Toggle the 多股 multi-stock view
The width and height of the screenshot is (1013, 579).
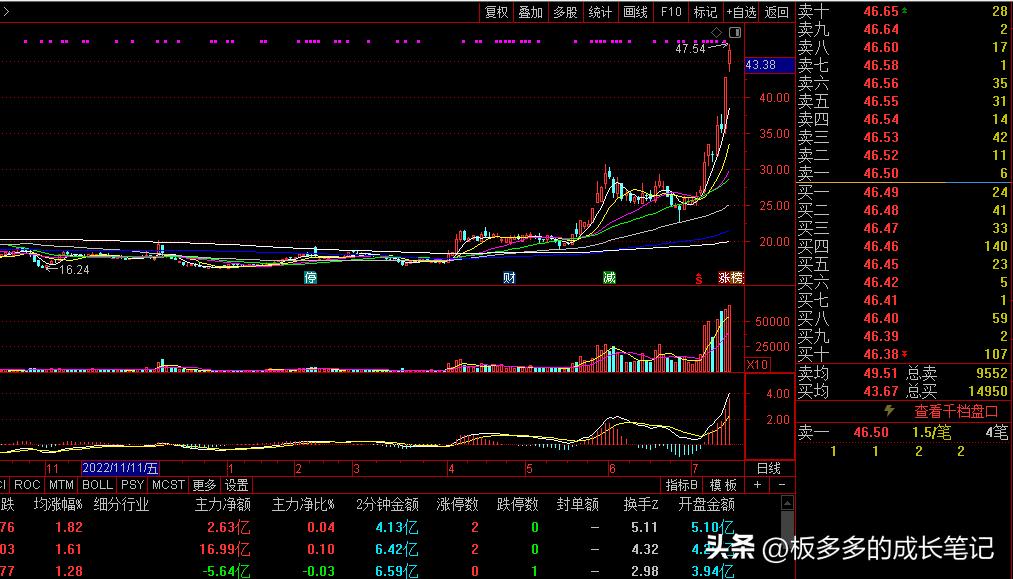tap(565, 12)
